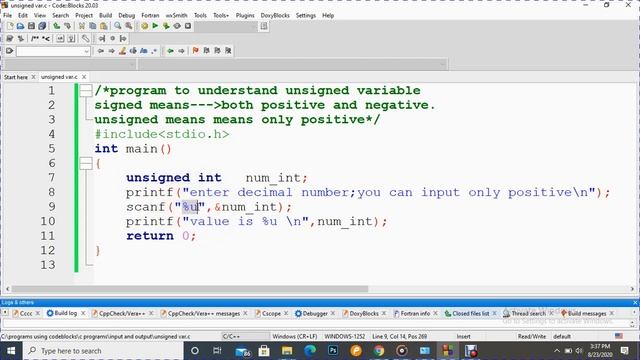Viewport: 640px width, 360px height.
Task: Click the New file toolbar icon
Action: (10, 26)
